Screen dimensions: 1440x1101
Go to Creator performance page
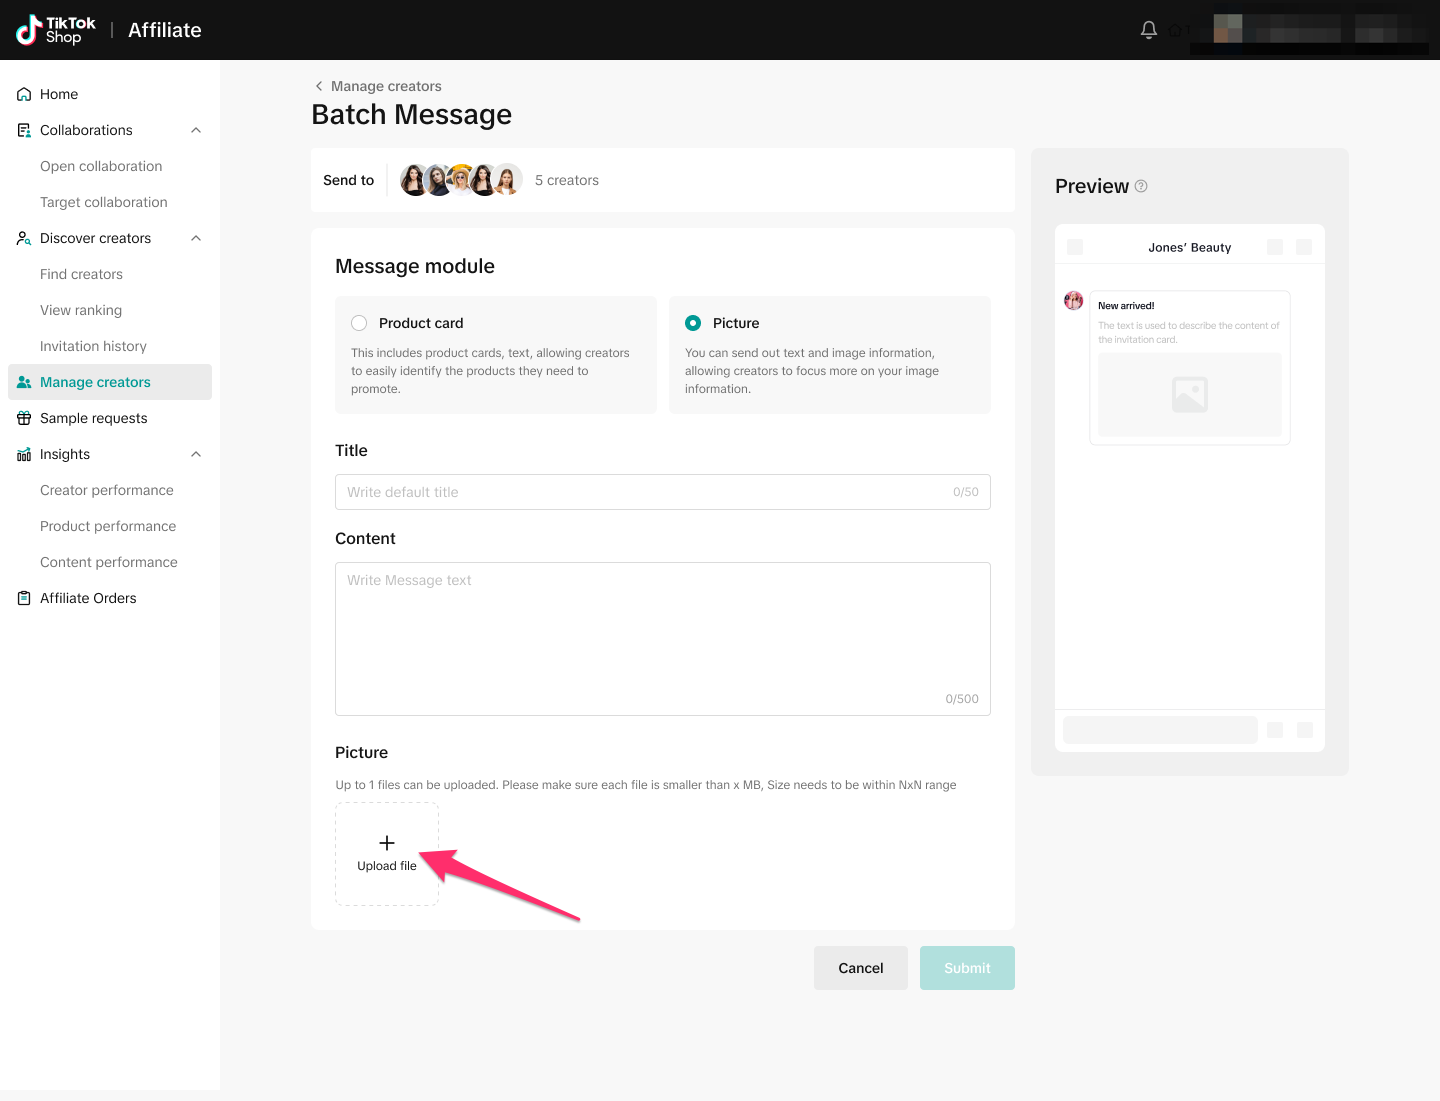(107, 490)
